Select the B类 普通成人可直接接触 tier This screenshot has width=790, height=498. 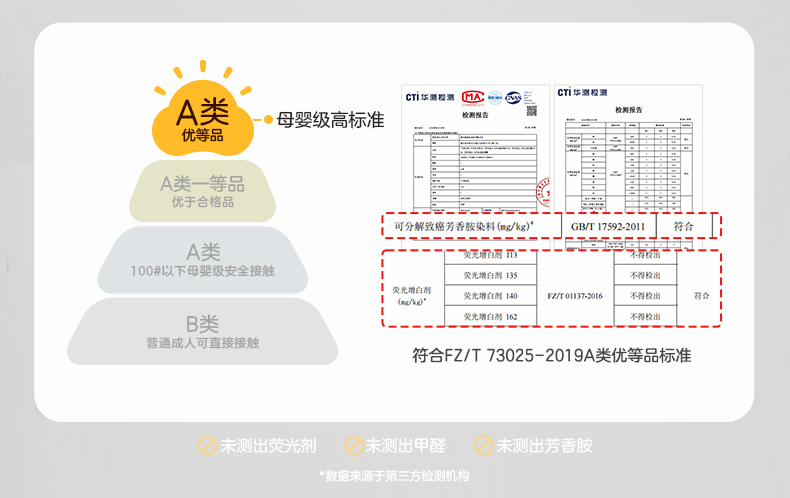pyautogui.click(x=203, y=332)
